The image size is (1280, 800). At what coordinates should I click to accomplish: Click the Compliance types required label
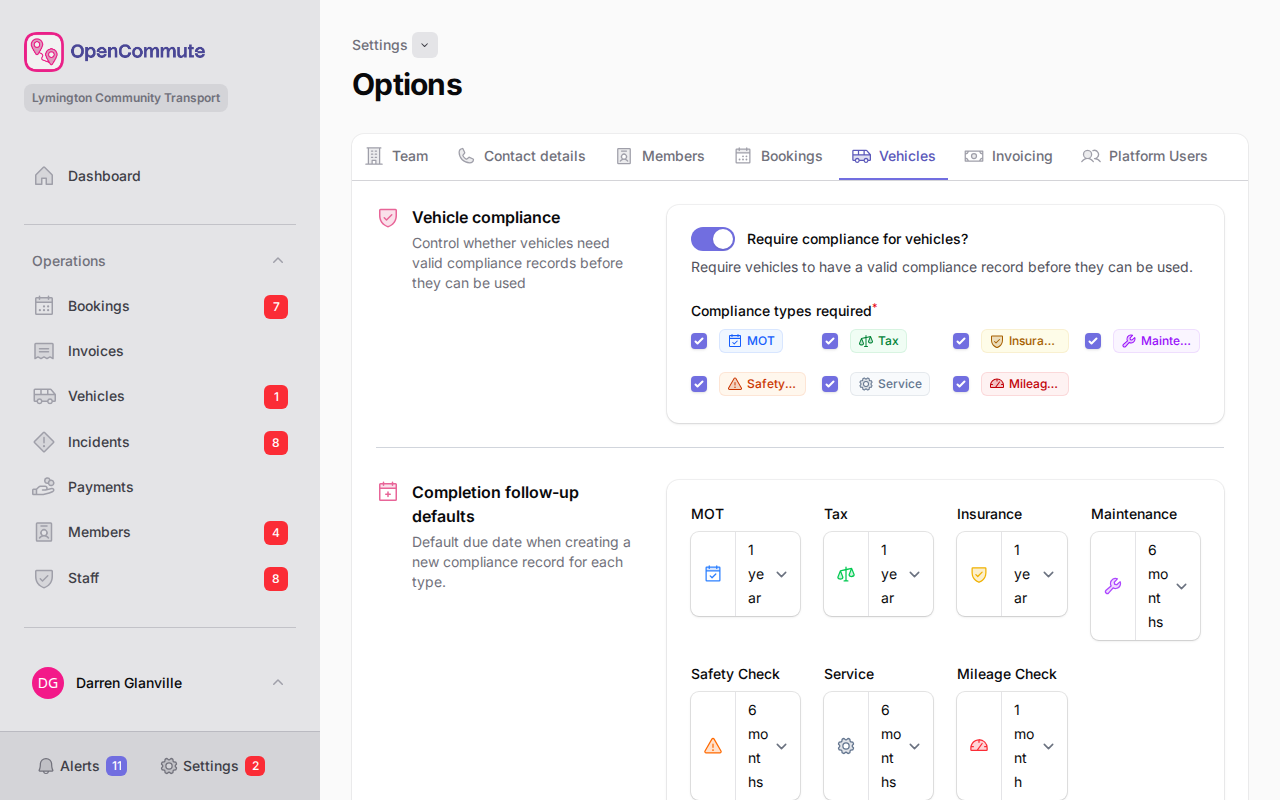coord(781,311)
